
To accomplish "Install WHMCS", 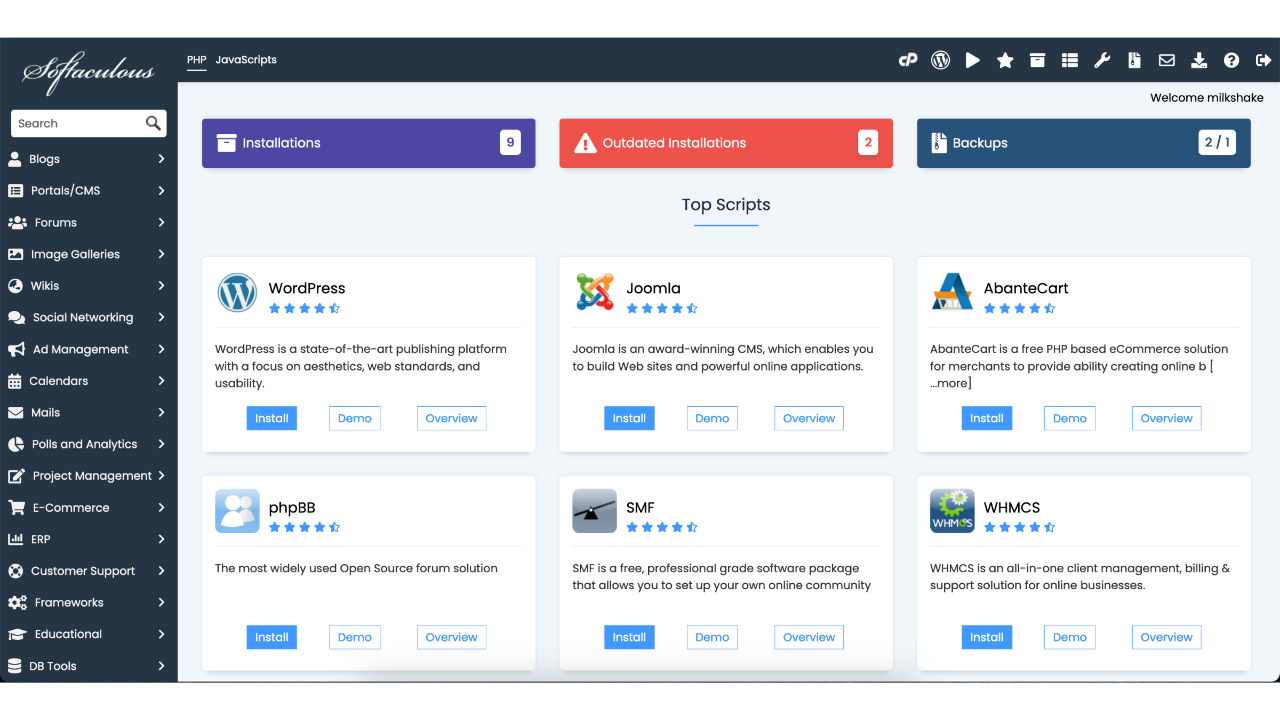I will click(x=987, y=637).
